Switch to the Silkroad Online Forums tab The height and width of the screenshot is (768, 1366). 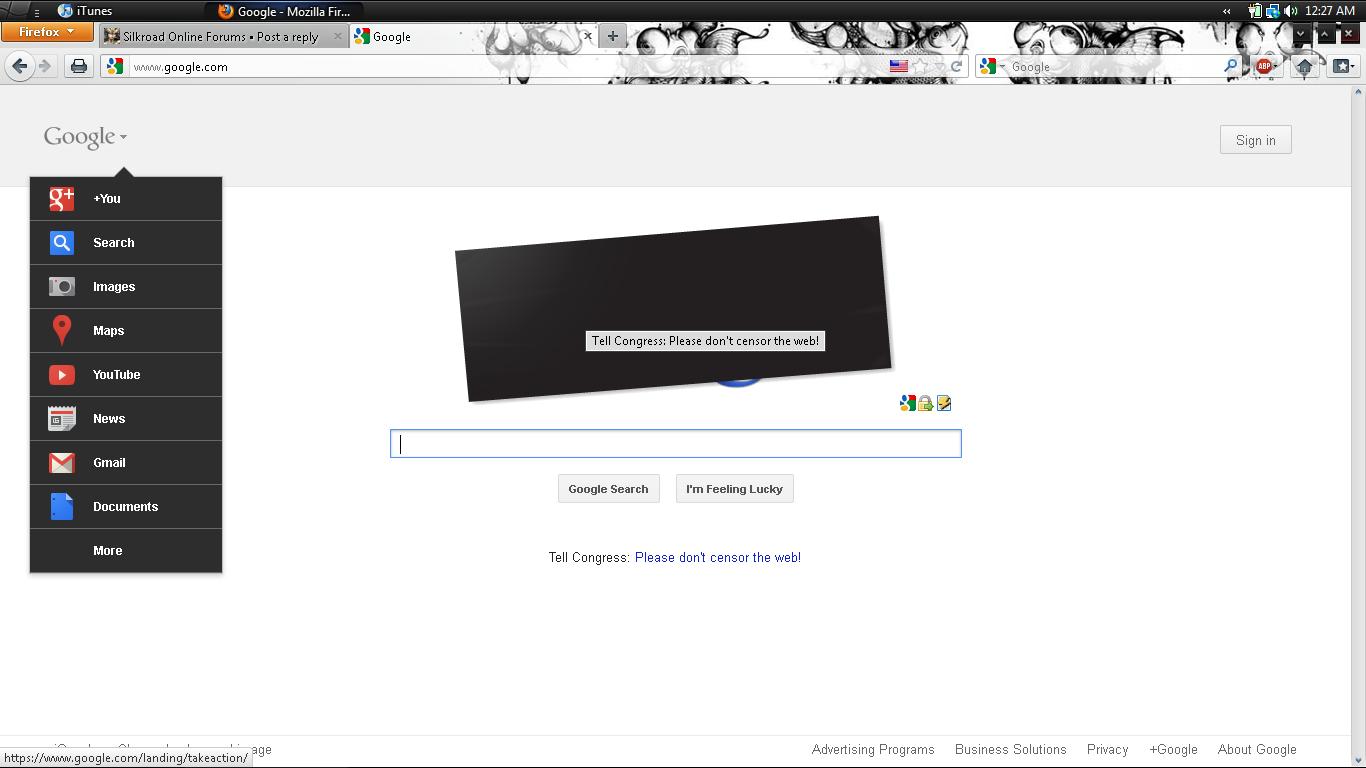pyautogui.click(x=220, y=37)
